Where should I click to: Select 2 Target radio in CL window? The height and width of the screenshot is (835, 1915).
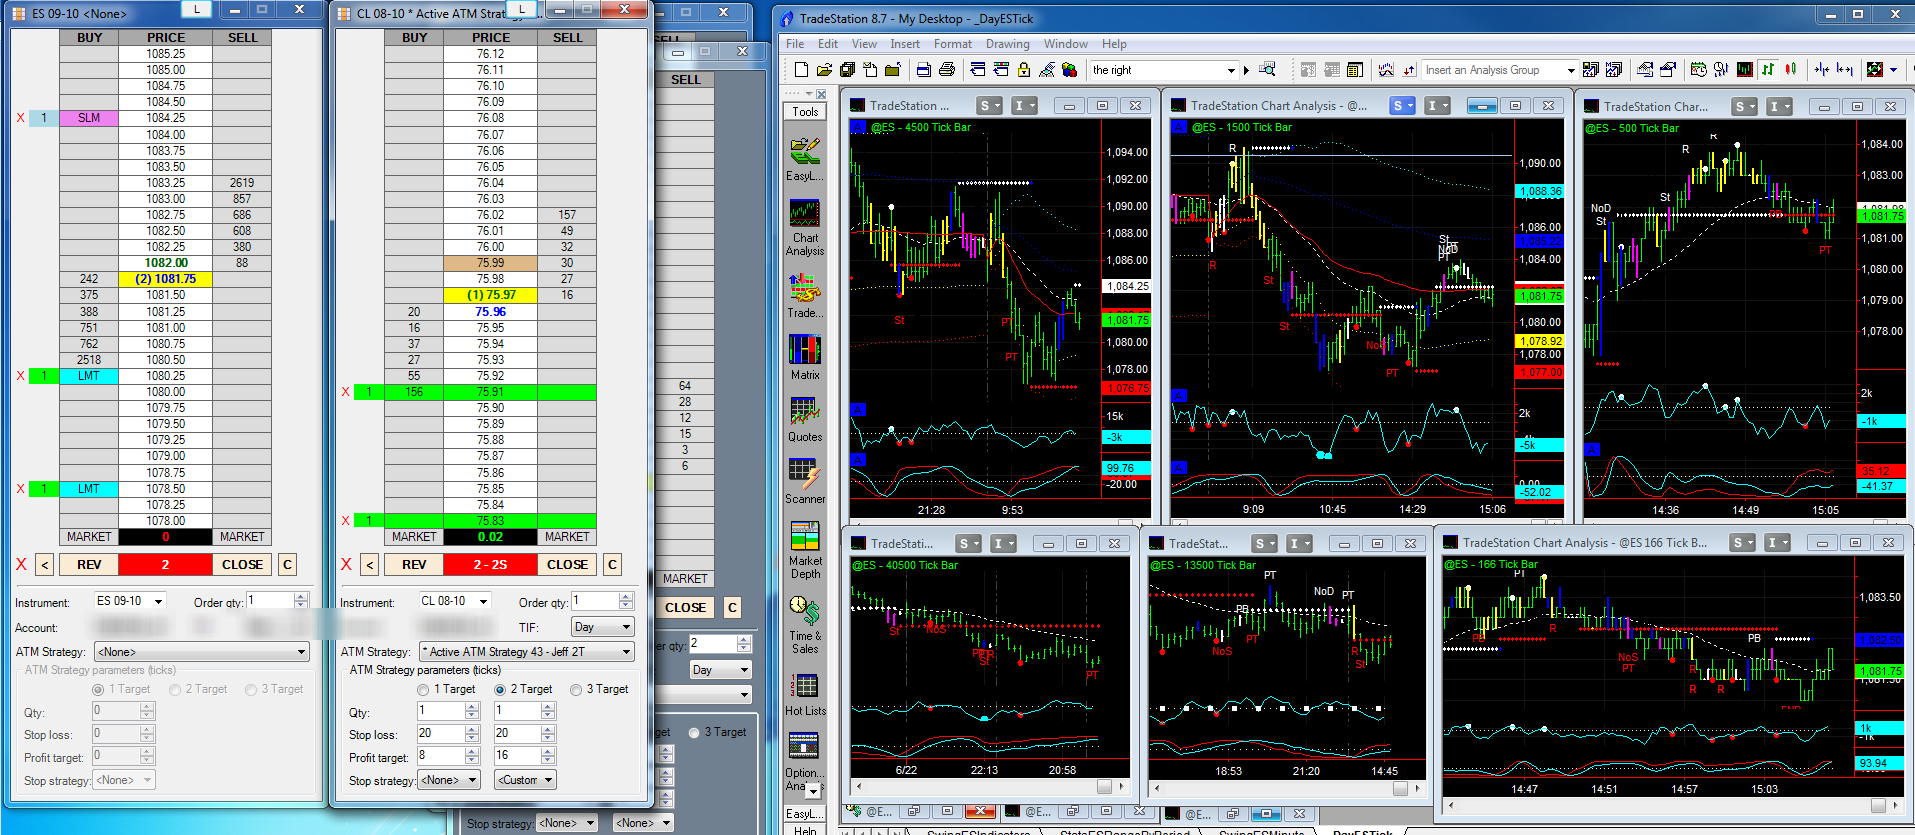pyautogui.click(x=500, y=690)
